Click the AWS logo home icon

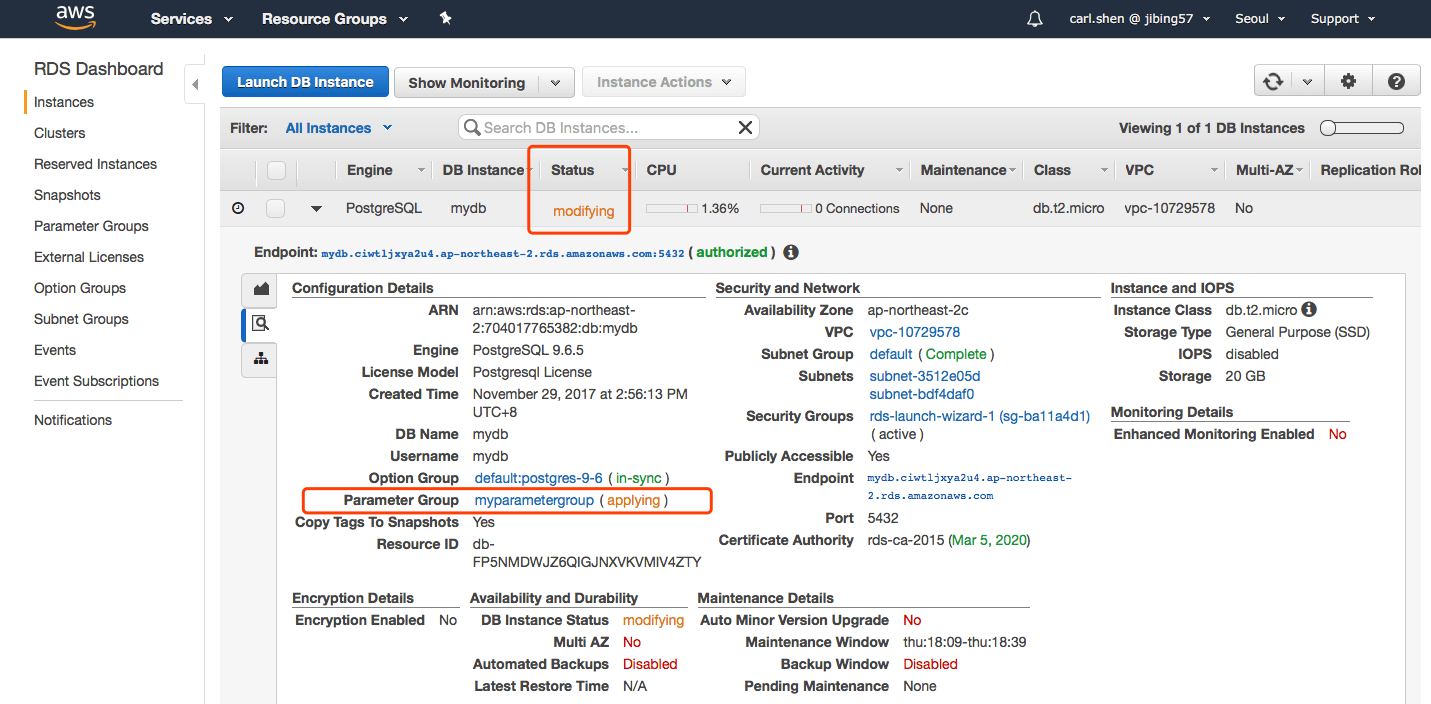[x=75, y=17]
